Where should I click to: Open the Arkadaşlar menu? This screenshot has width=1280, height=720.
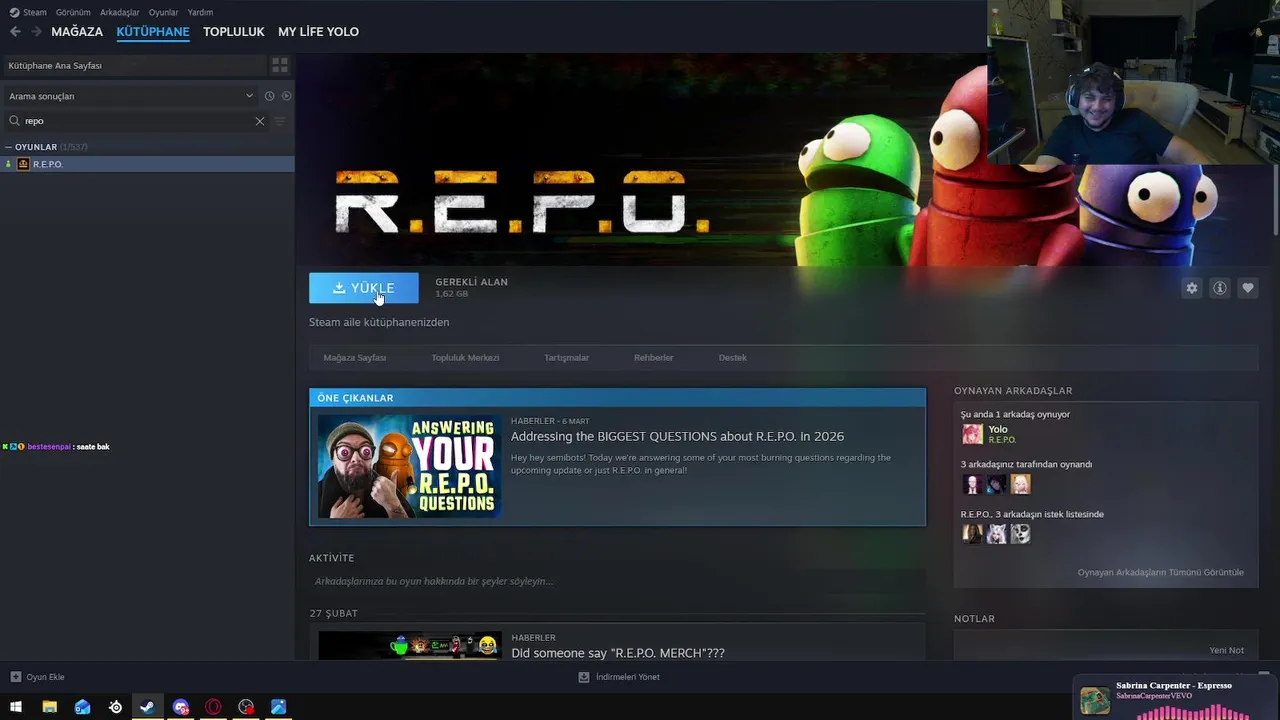click(x=120, y=12)
